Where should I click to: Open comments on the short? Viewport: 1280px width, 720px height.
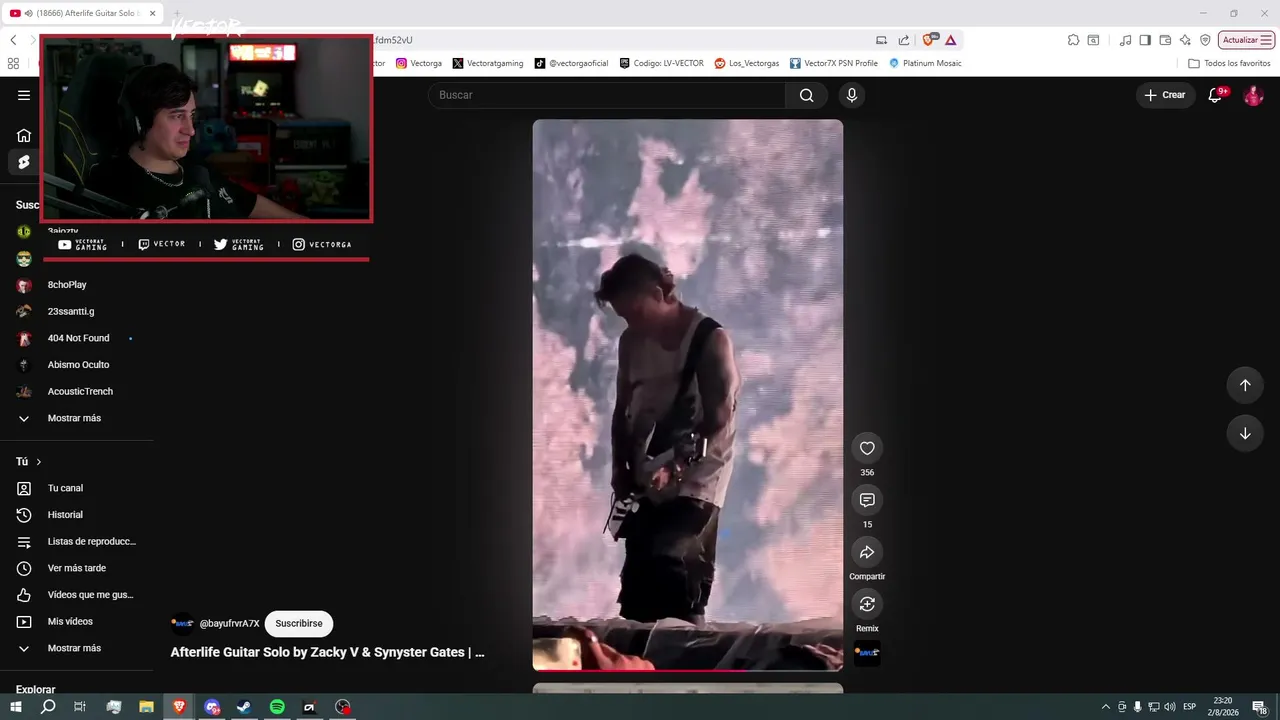867,500
